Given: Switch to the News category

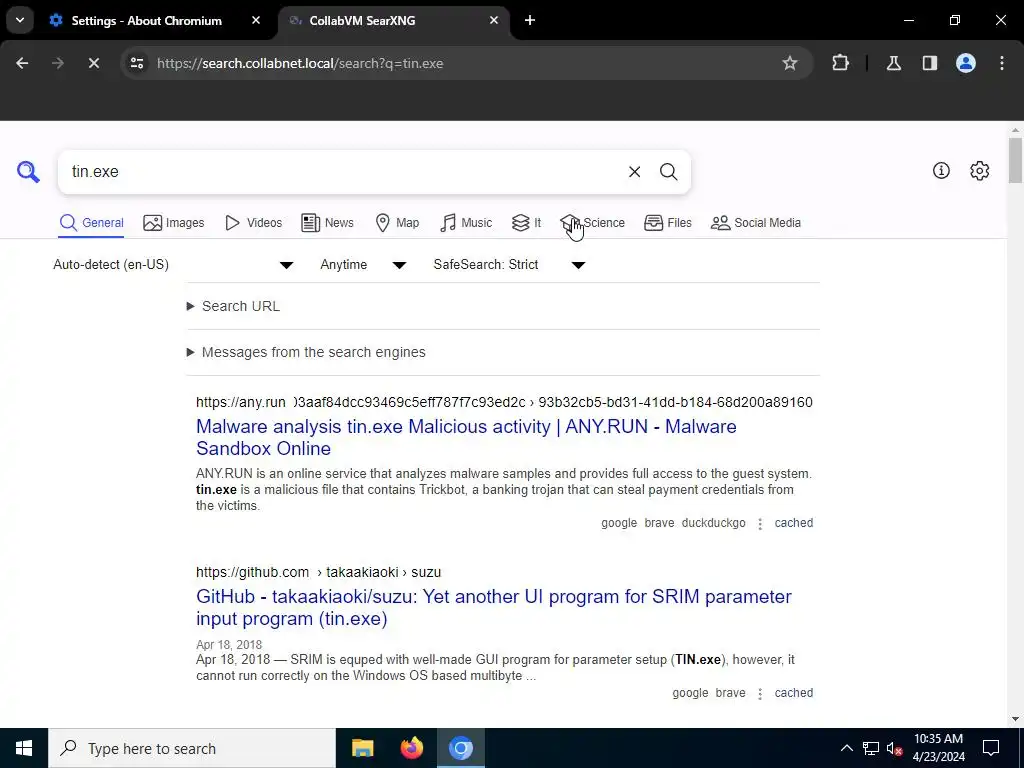Looking at the screenshot, I should coord(327,223).
